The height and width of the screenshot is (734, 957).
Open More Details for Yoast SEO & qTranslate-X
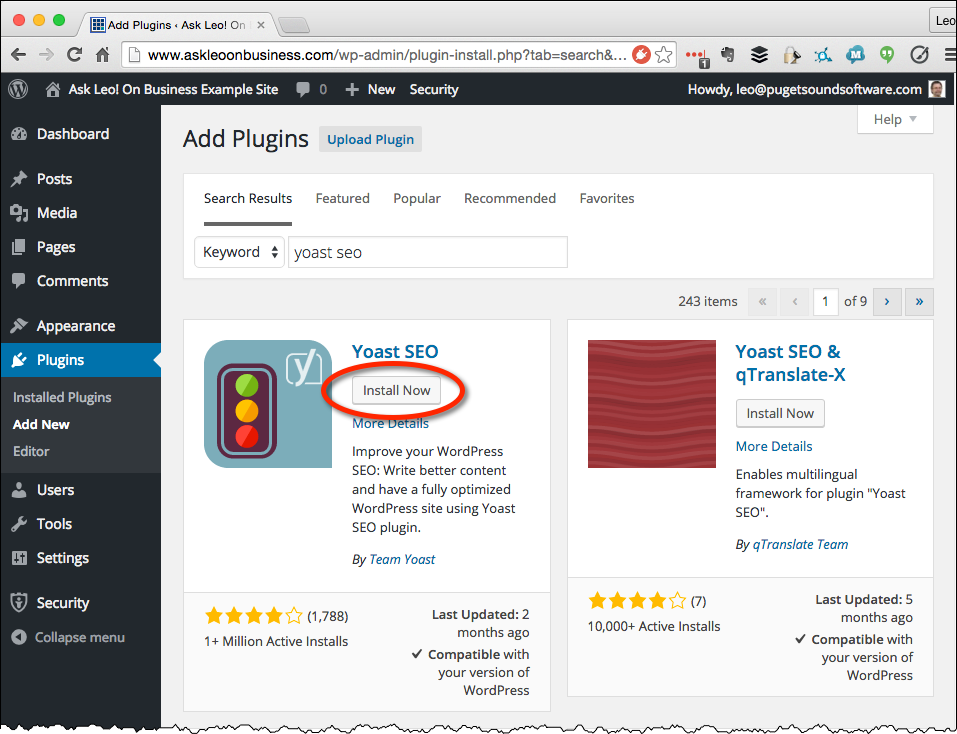pos(774,447)
